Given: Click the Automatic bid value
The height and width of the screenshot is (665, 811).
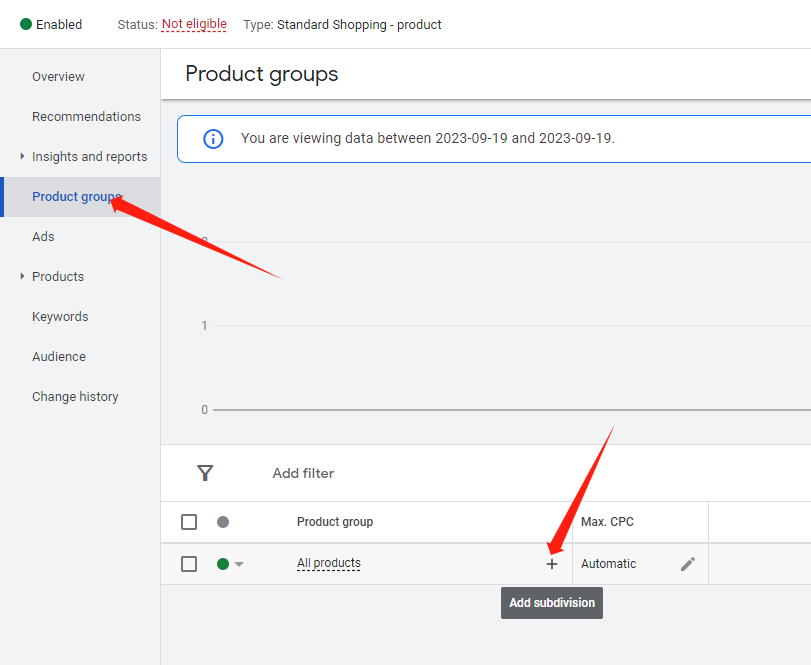Looking at the screenshot, I should pos(608,564).
